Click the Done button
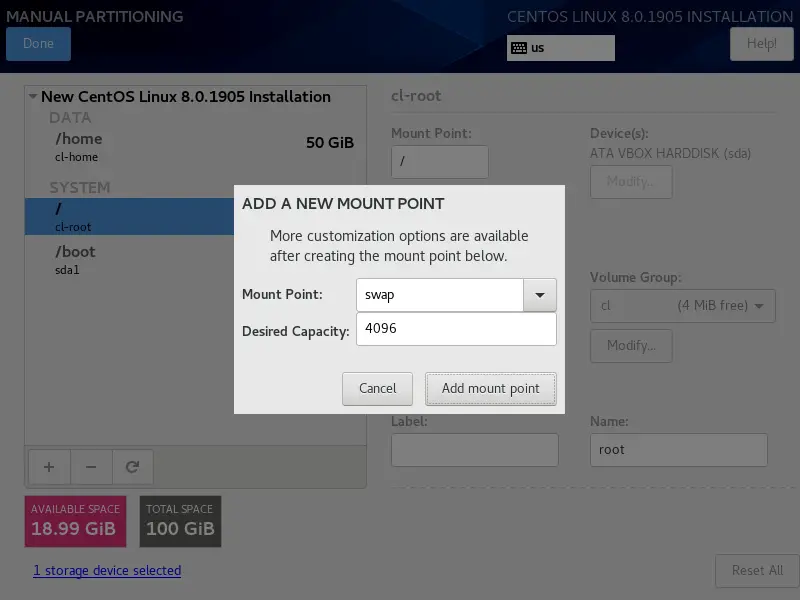 (x=38, y=44)
